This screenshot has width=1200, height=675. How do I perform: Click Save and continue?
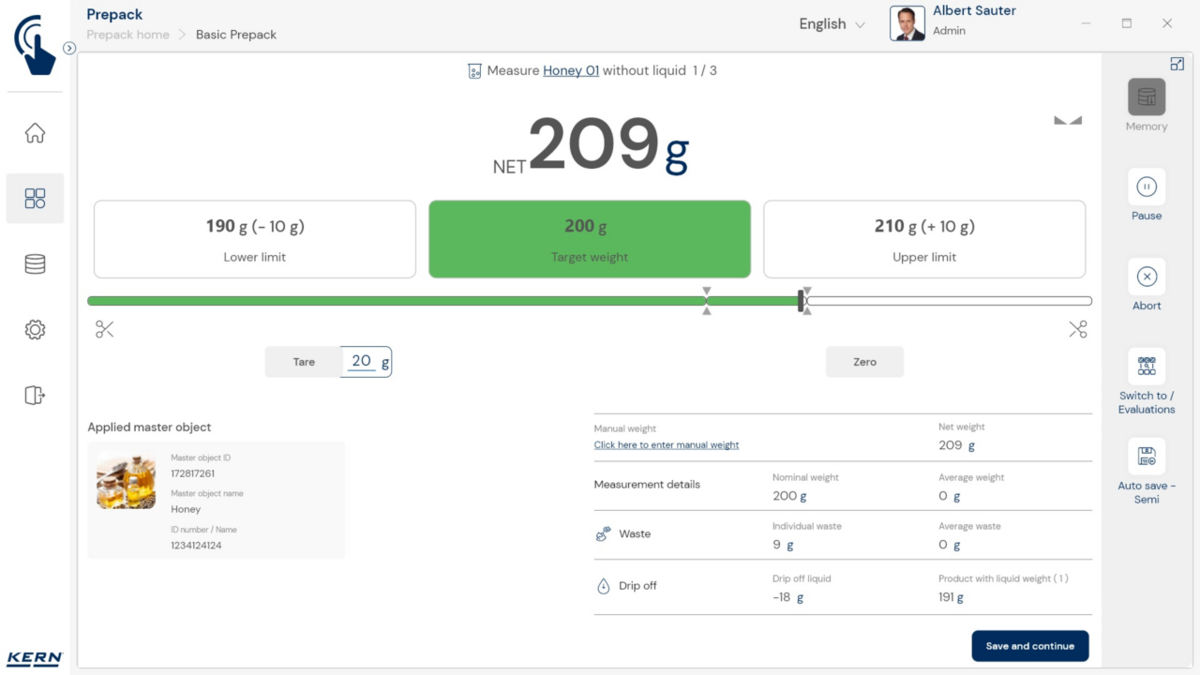[1030, 646]
